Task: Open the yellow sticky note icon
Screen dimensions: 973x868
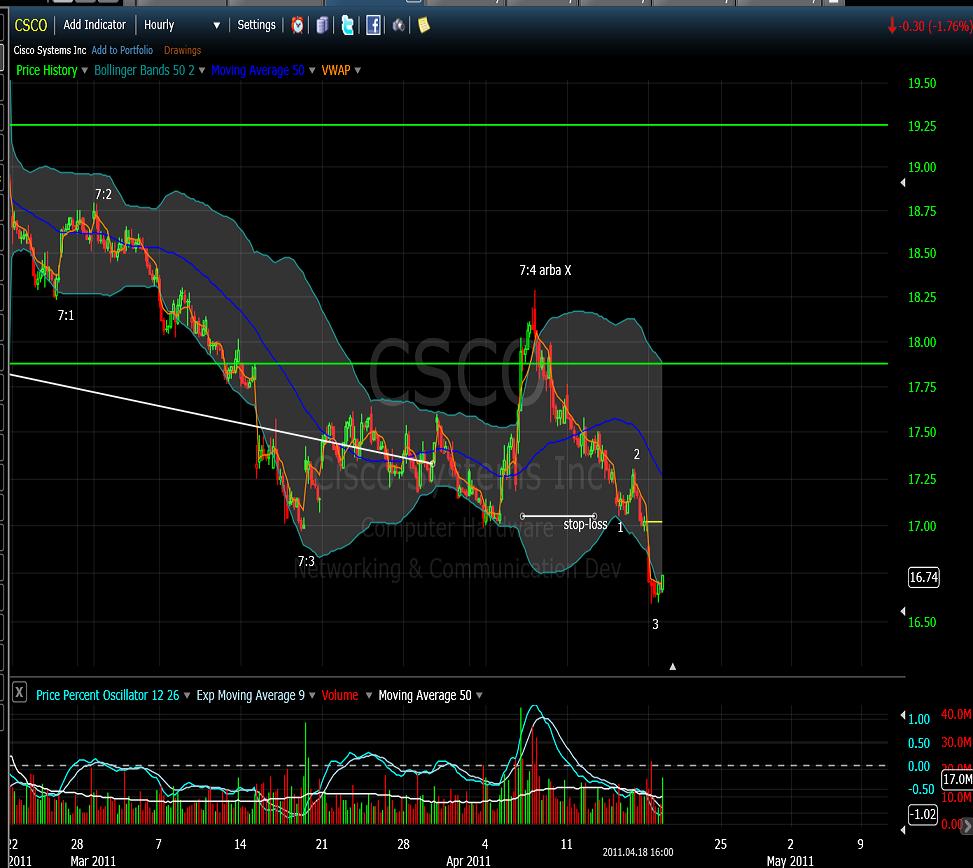Action: tap(424, 25)
